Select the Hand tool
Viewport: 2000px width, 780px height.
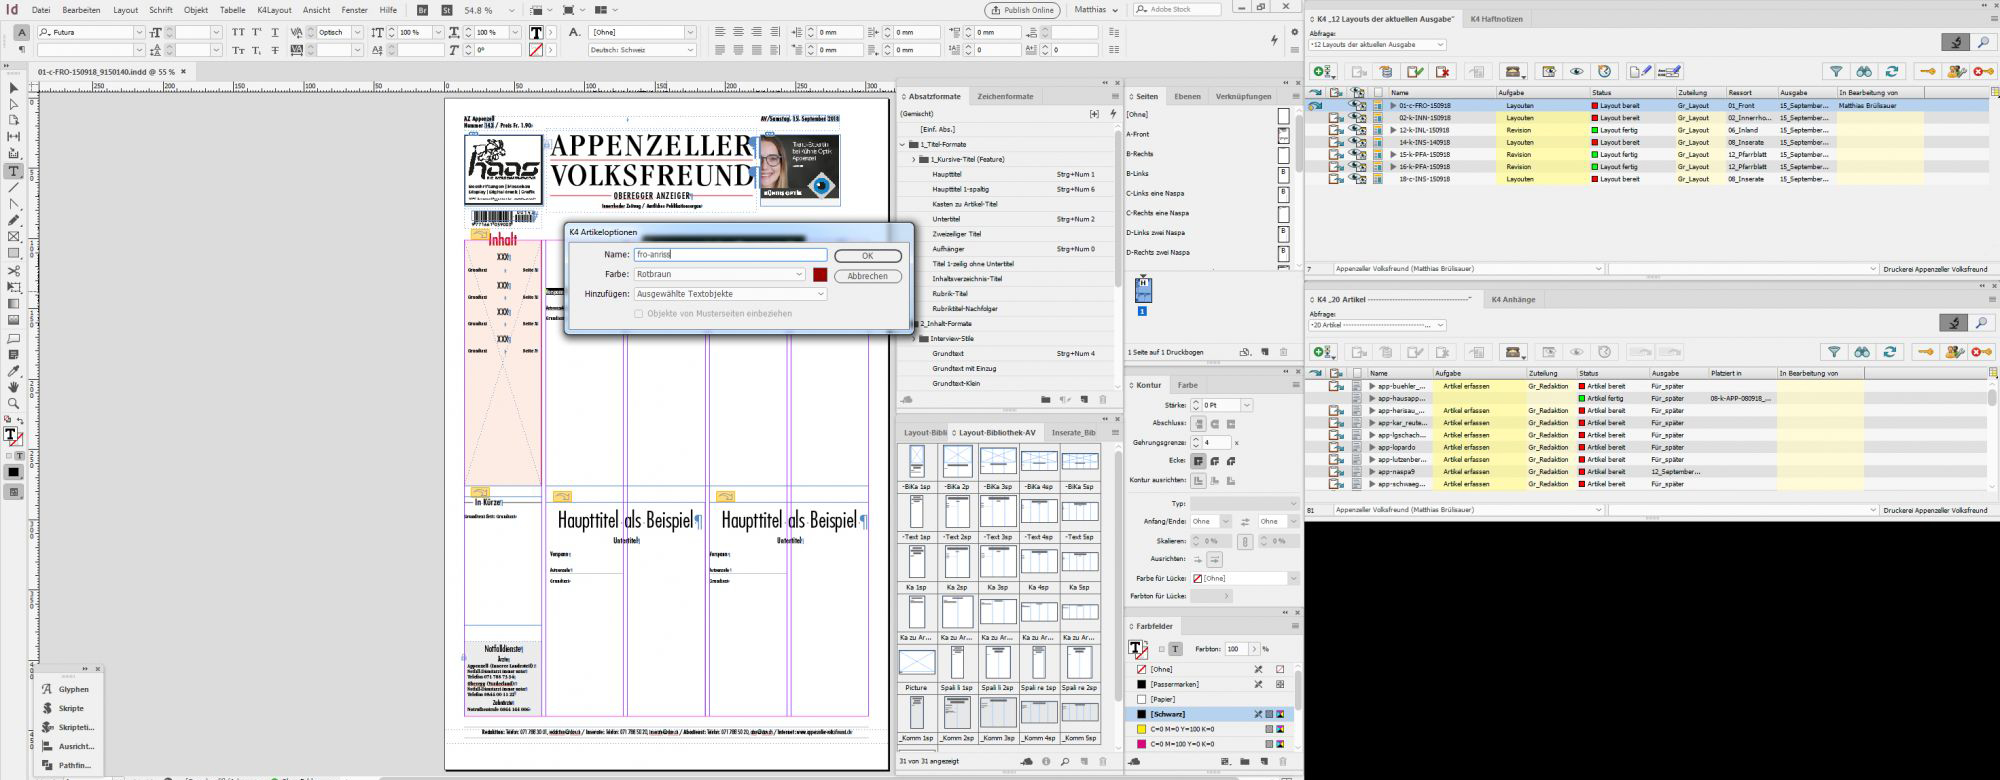14,387
